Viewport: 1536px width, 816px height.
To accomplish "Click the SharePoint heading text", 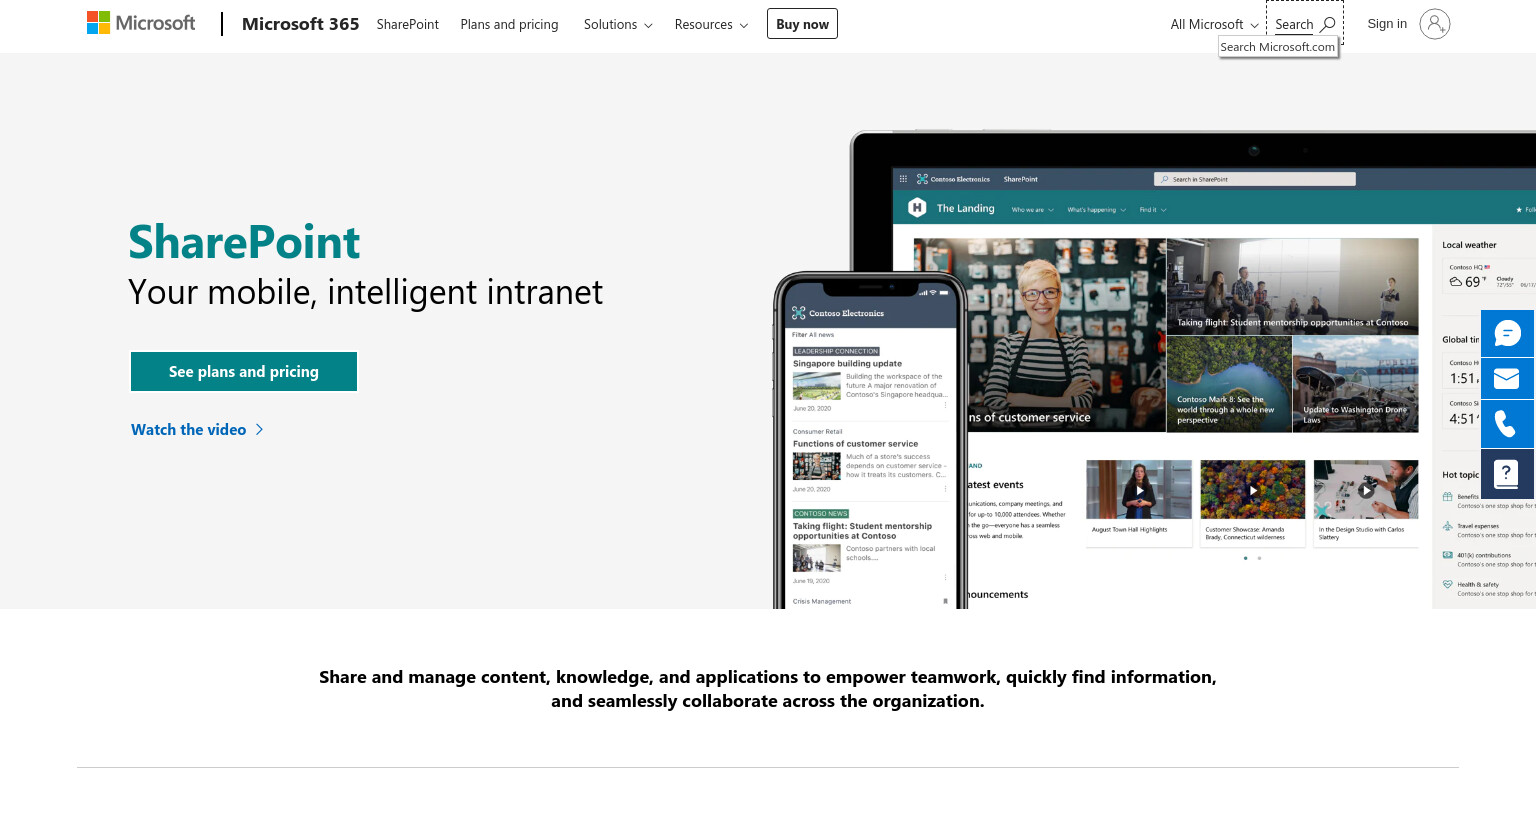I will coord(244,242).
